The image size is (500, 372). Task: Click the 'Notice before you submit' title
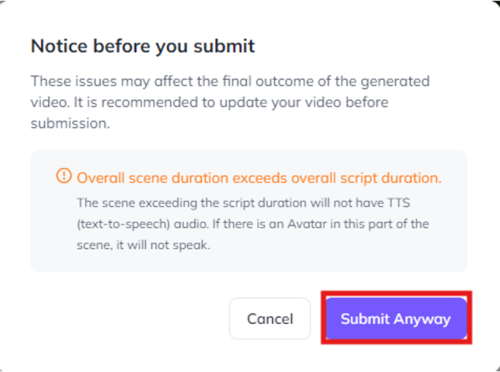[x=143, y=46]
